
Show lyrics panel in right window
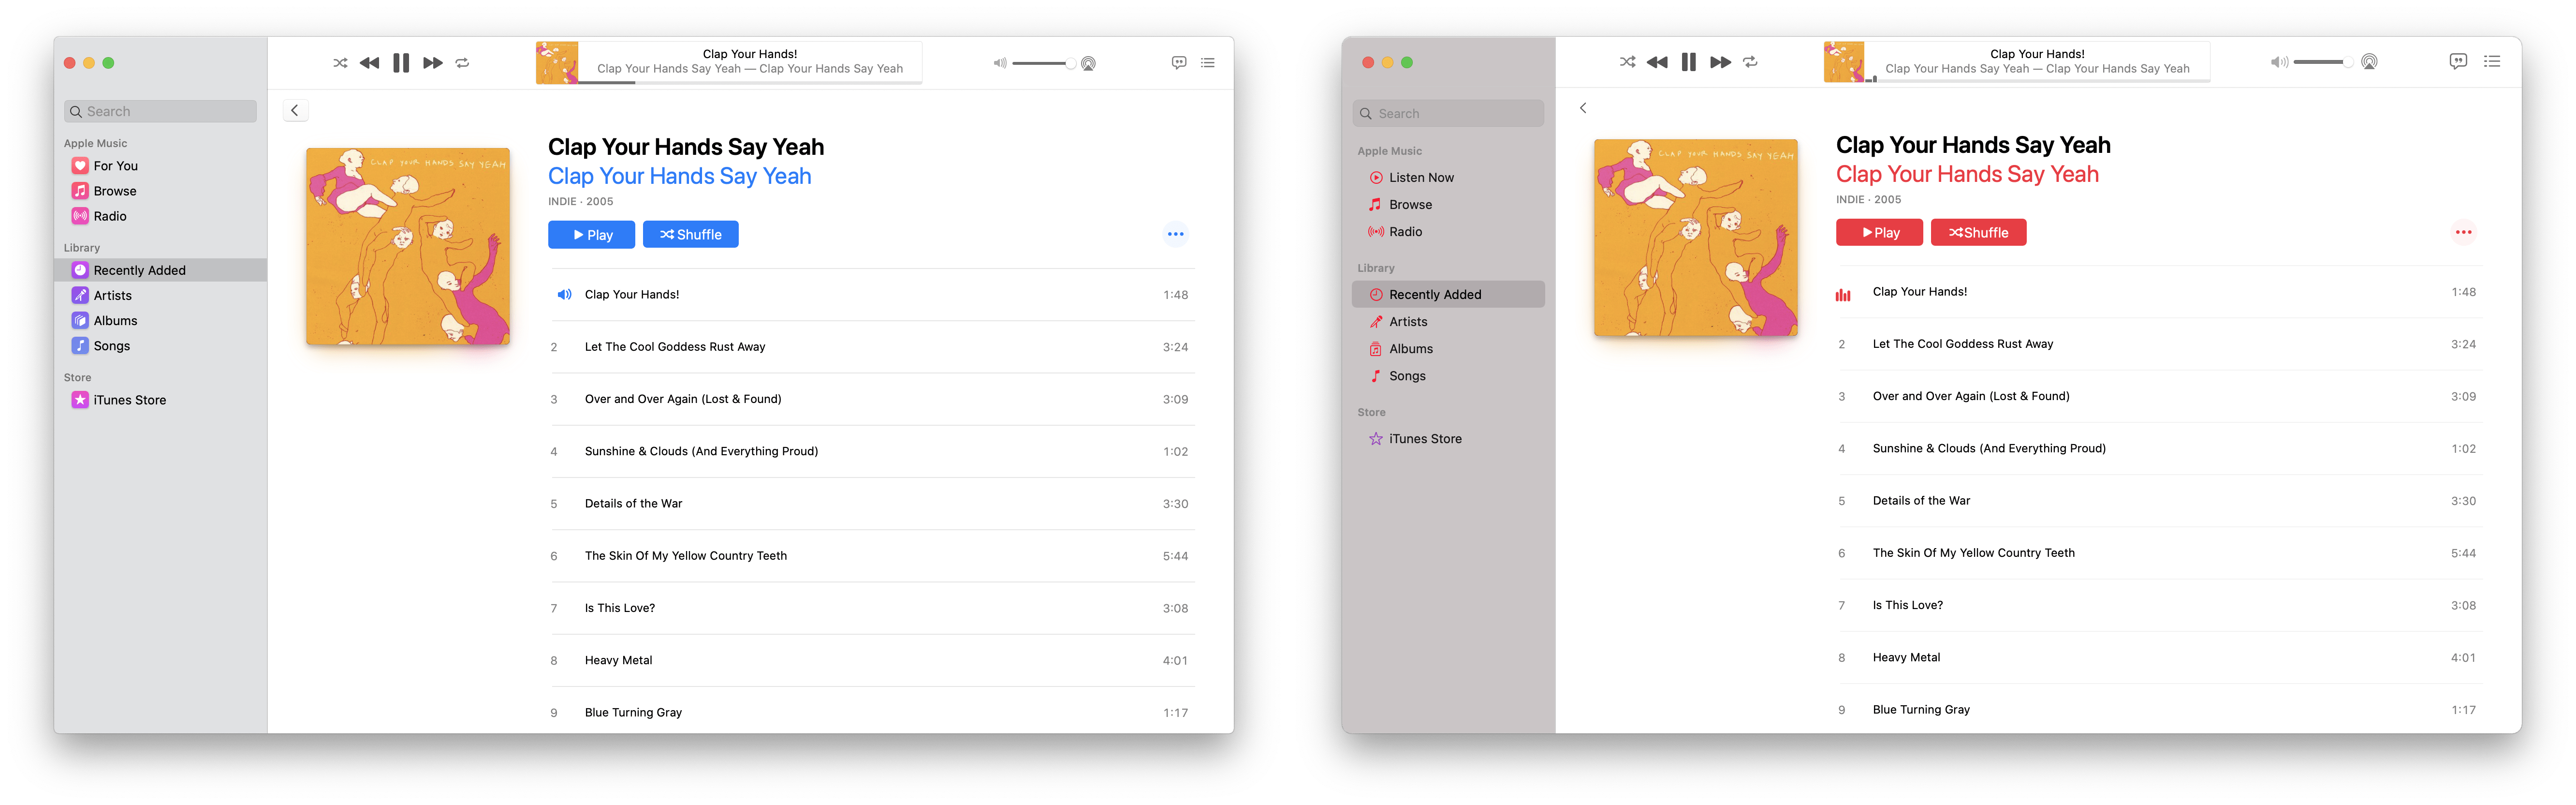(2458, 62)
